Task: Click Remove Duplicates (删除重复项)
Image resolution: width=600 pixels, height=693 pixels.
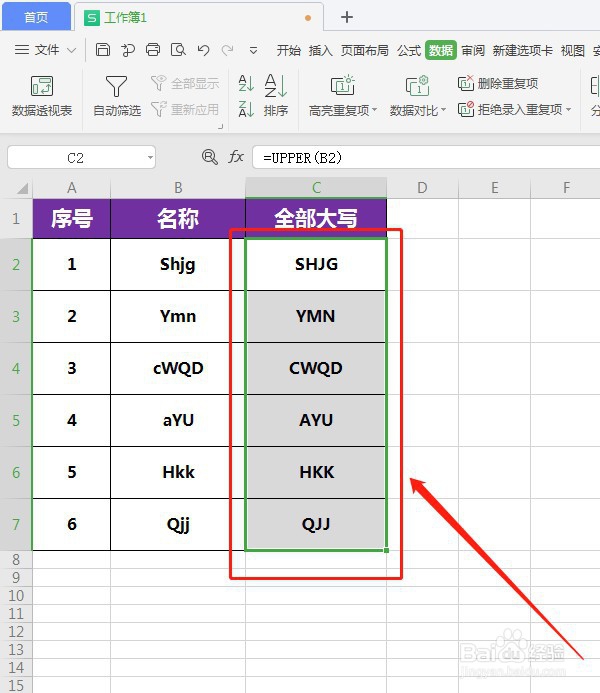Action: point(498,83)
